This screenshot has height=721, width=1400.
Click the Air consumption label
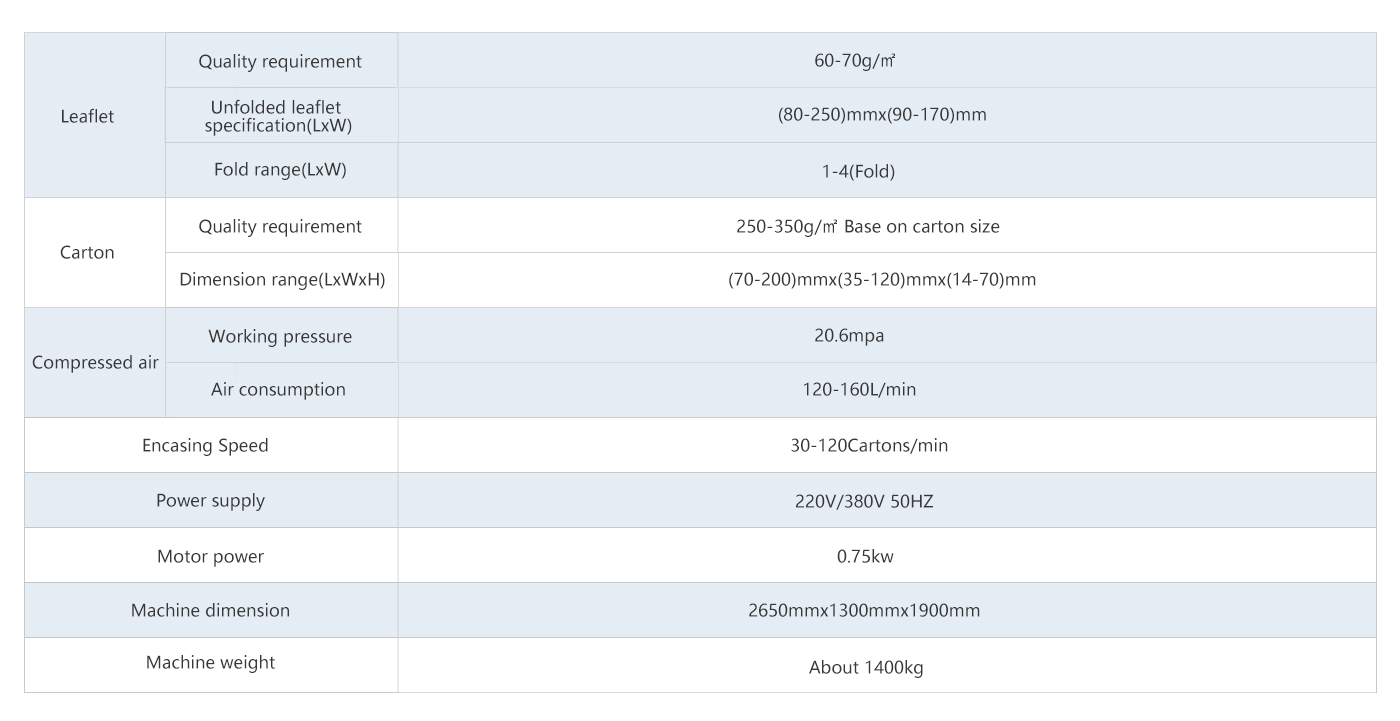(278, 390)
